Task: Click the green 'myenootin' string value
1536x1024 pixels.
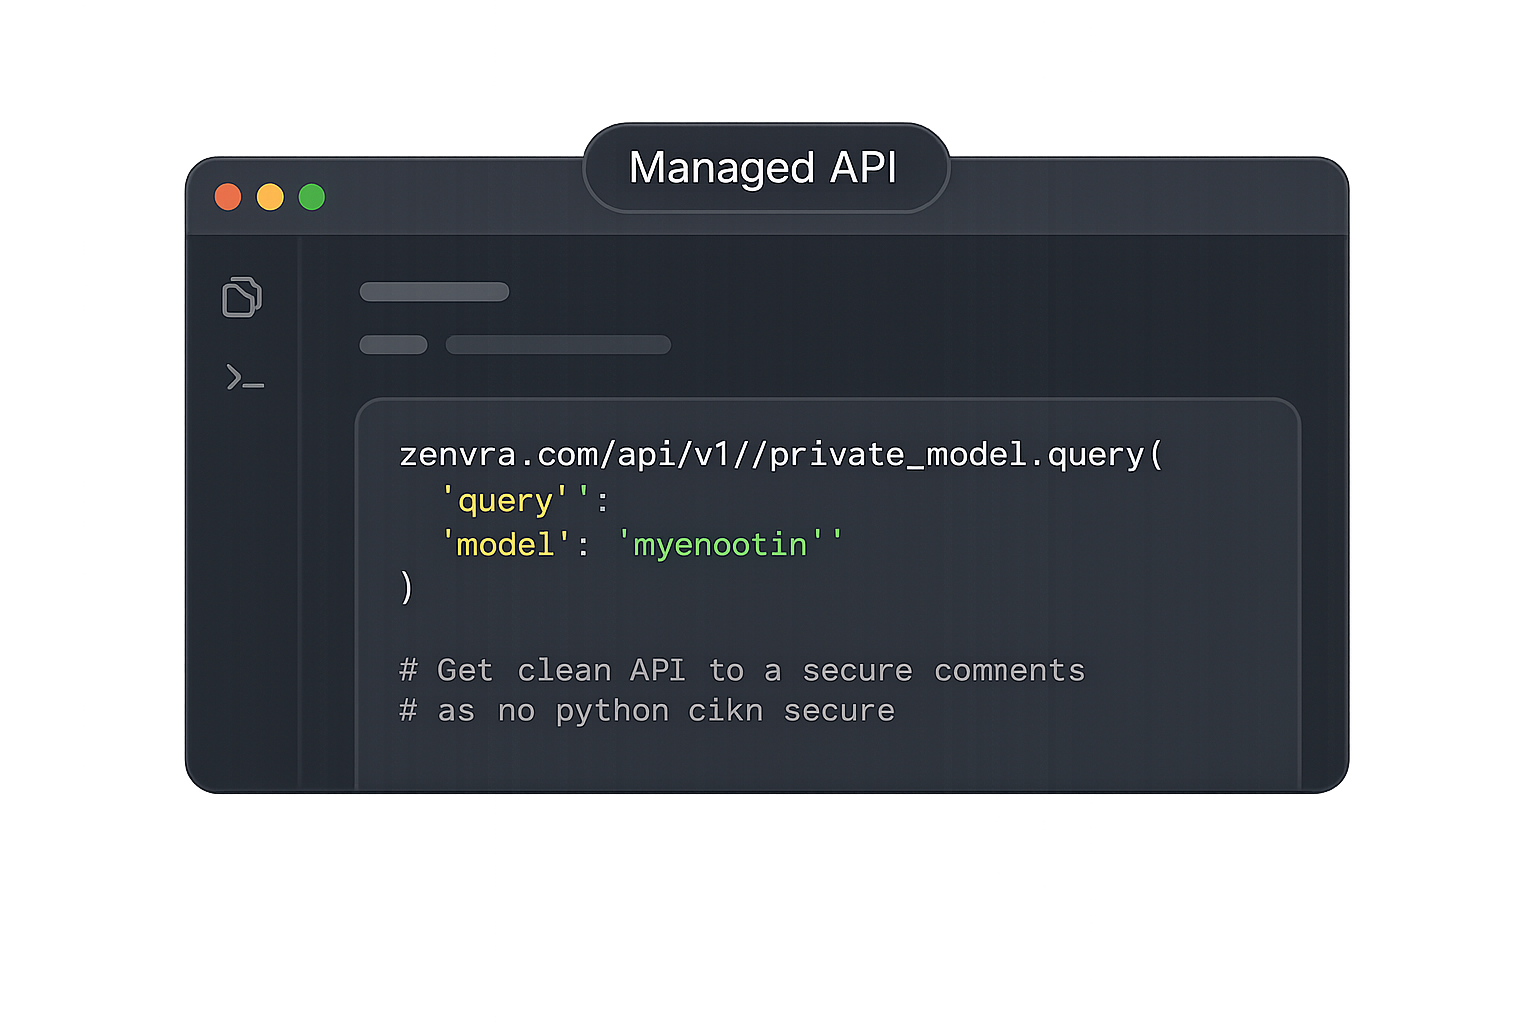Action: (x=730, y=545)
